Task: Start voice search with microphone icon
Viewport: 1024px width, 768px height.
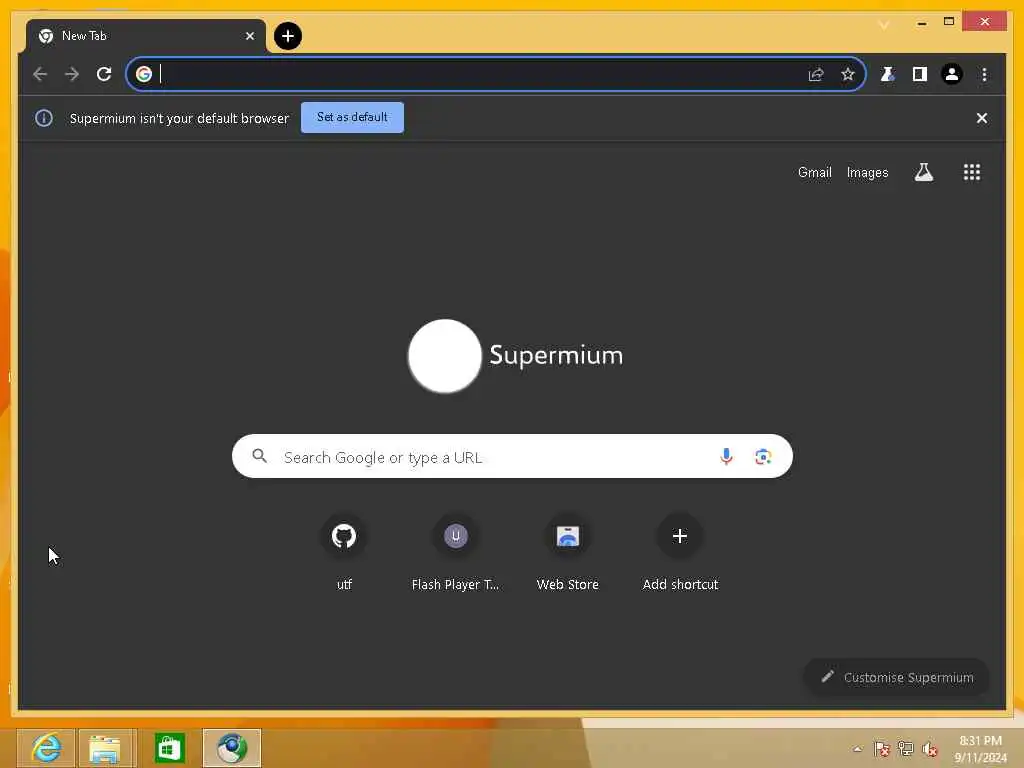Action: pyautogui.click(x=726, y=456)
